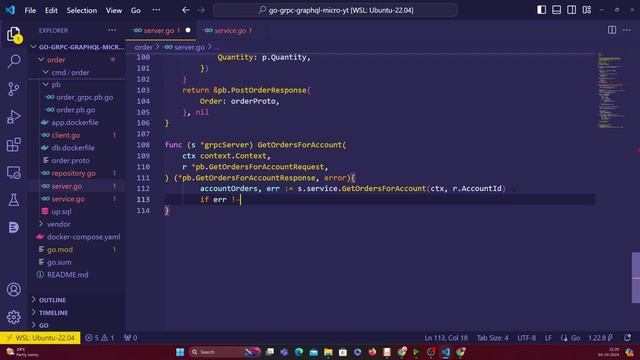This screenshot has width=640, height=360.
Task: Toggle the secondary side bar layout
Action: click(571, 10)
